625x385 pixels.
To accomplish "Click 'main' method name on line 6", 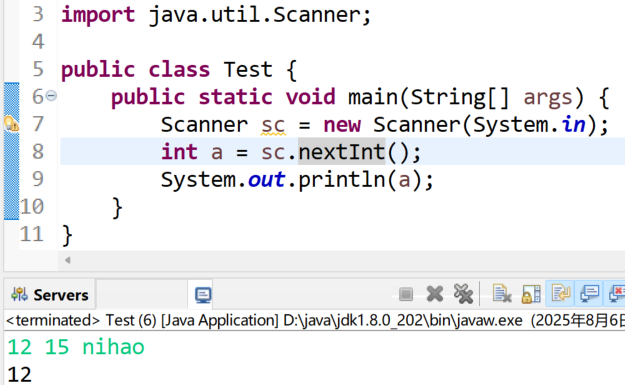I will tap(373, 97).
